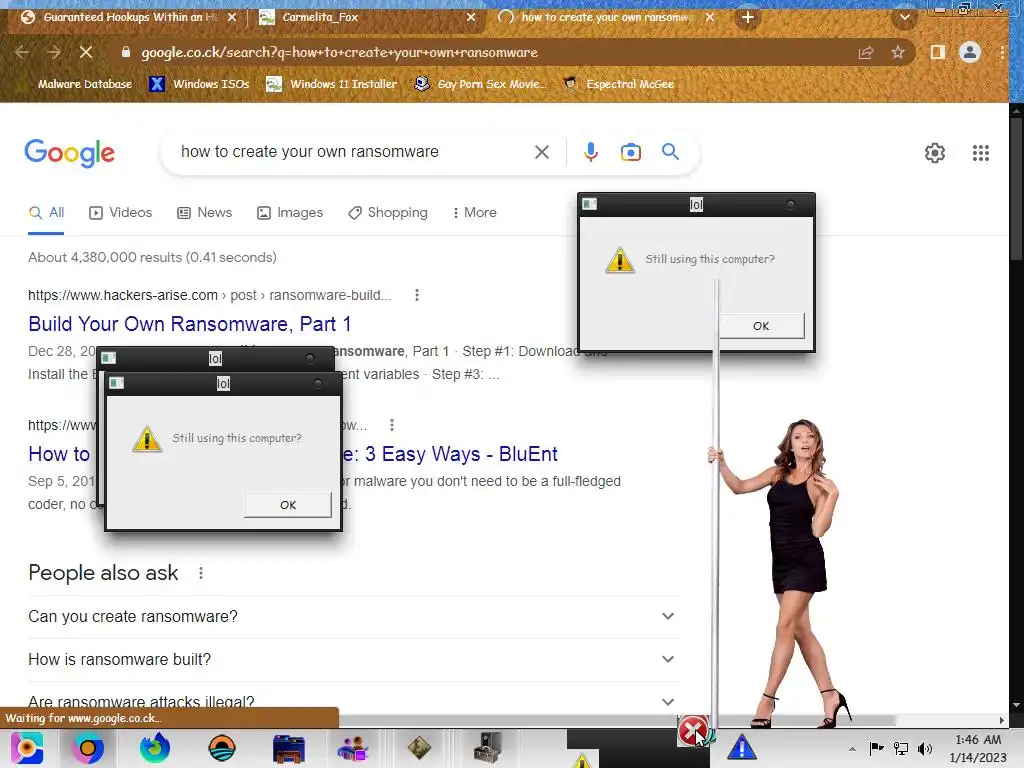Screen dimensions: 1024x768
Task: Click the blue warning triangle taskbar icon
Action: [x=741, y=747]
